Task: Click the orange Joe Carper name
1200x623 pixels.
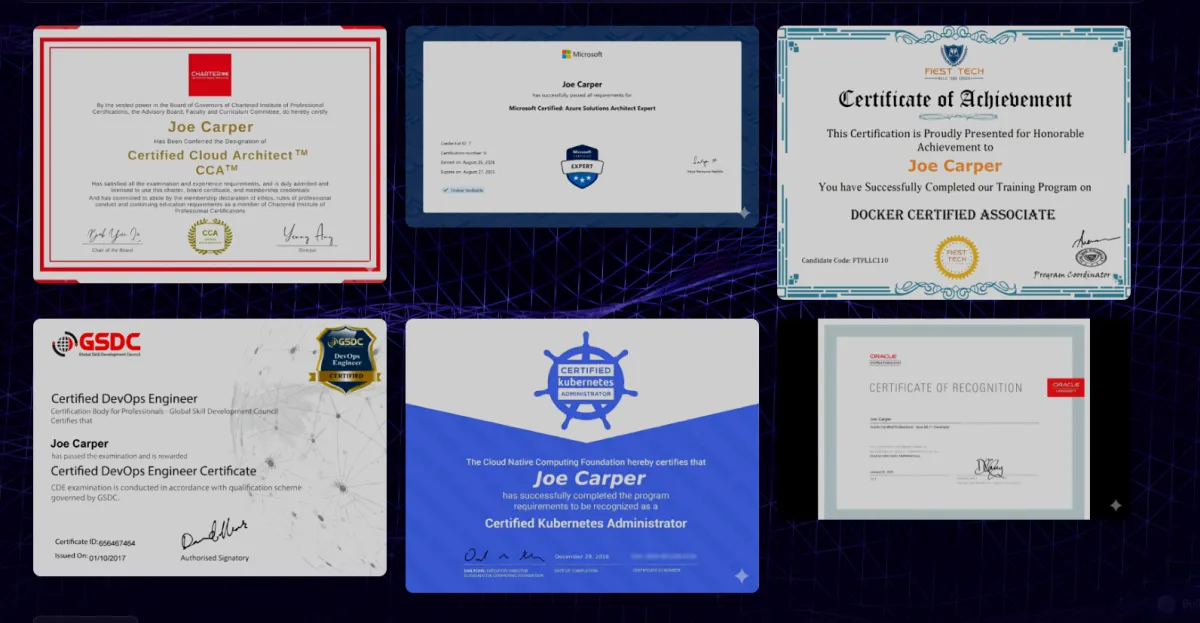Action: point(954,166)
